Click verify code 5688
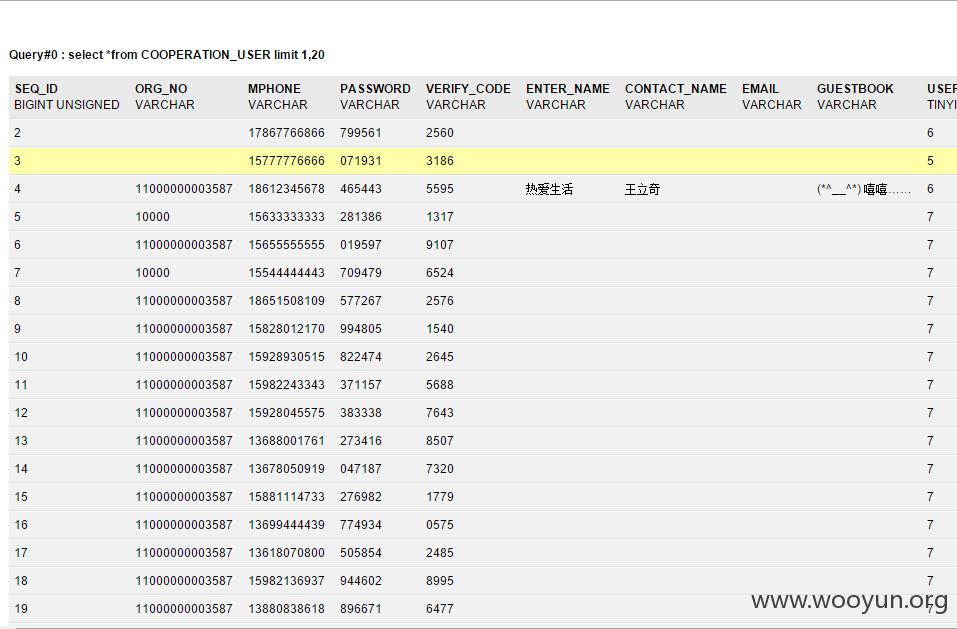 (440, 385)
